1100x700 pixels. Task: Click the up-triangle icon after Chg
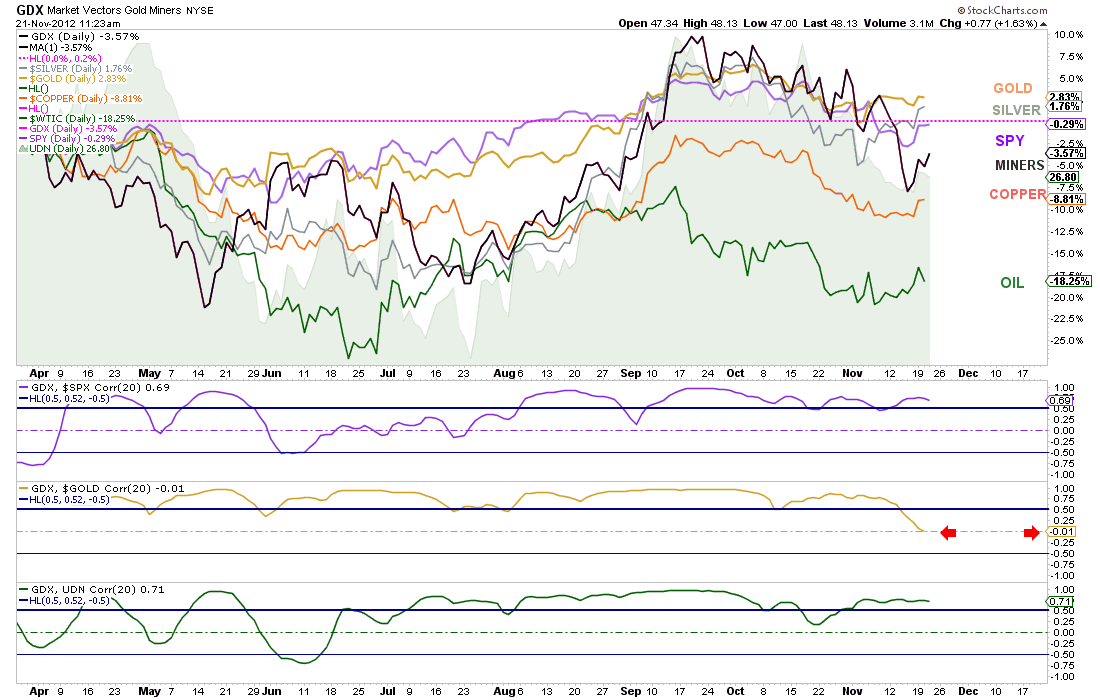point(1043,24)
